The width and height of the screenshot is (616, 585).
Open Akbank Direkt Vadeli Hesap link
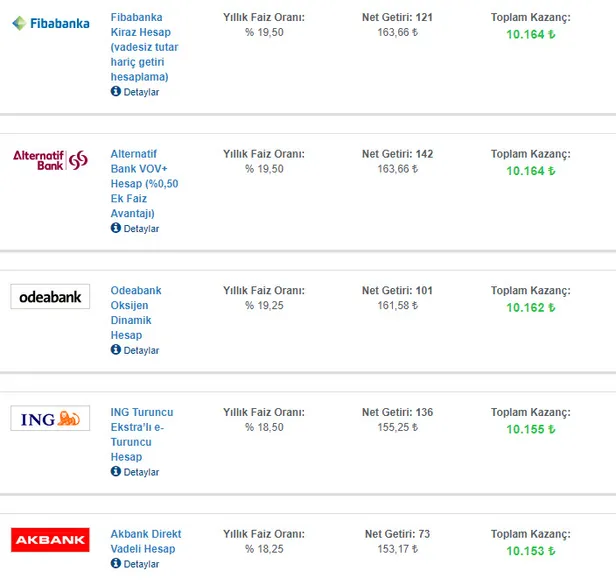(146, 541)
